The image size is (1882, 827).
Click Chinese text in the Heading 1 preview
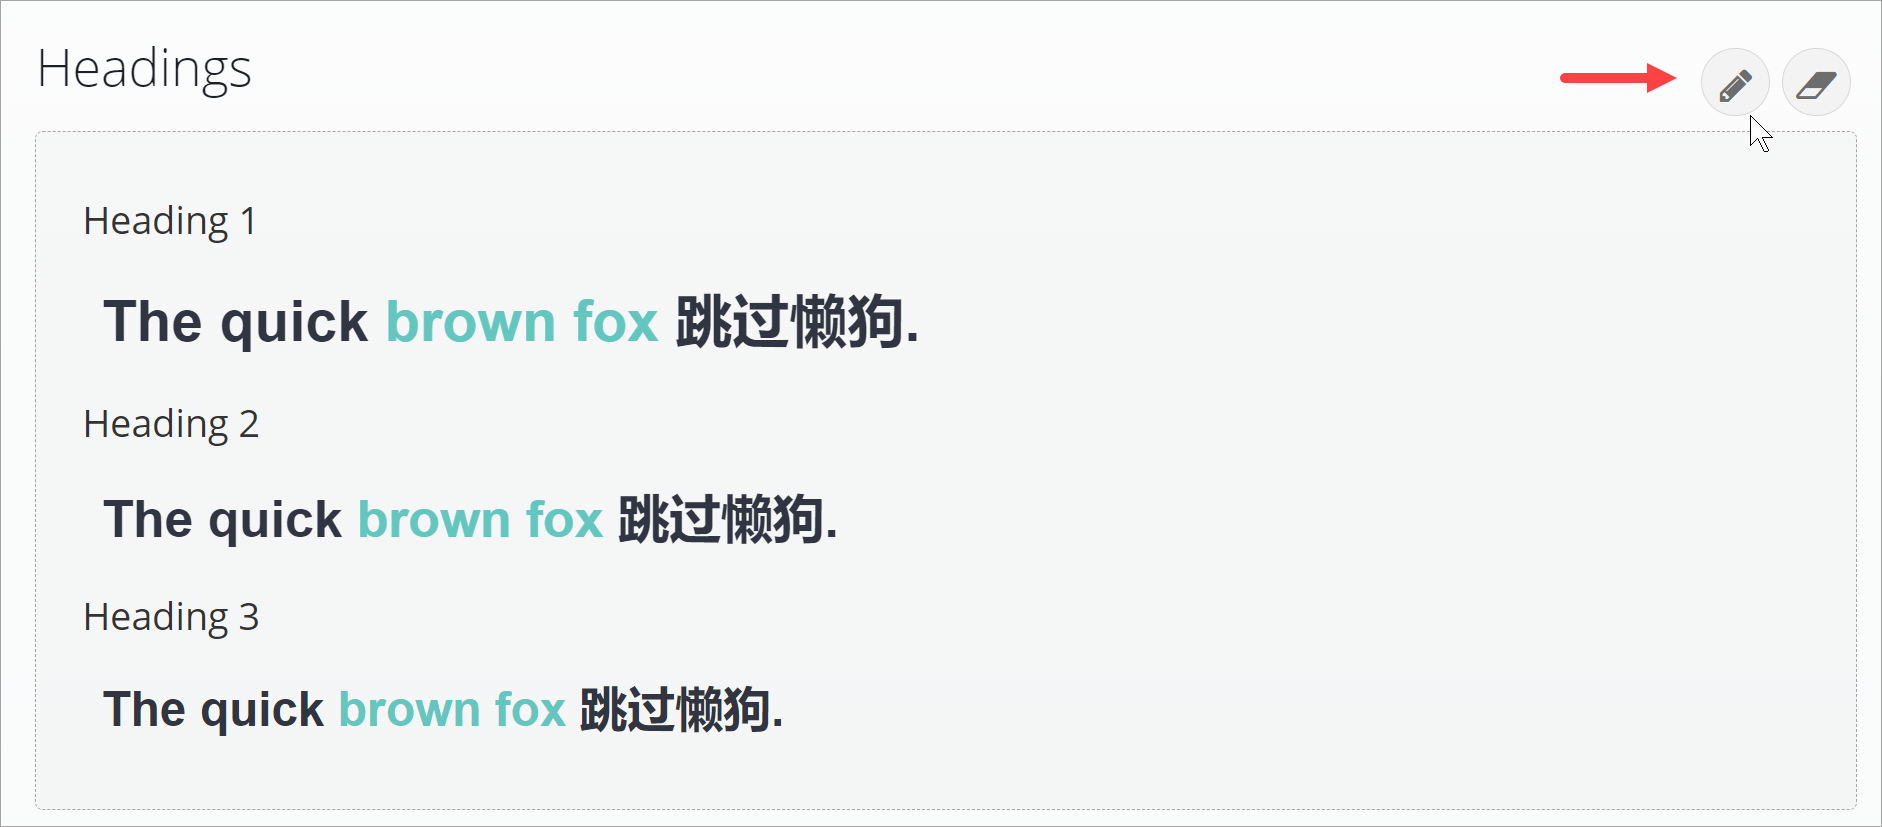[x=789, y=322]
